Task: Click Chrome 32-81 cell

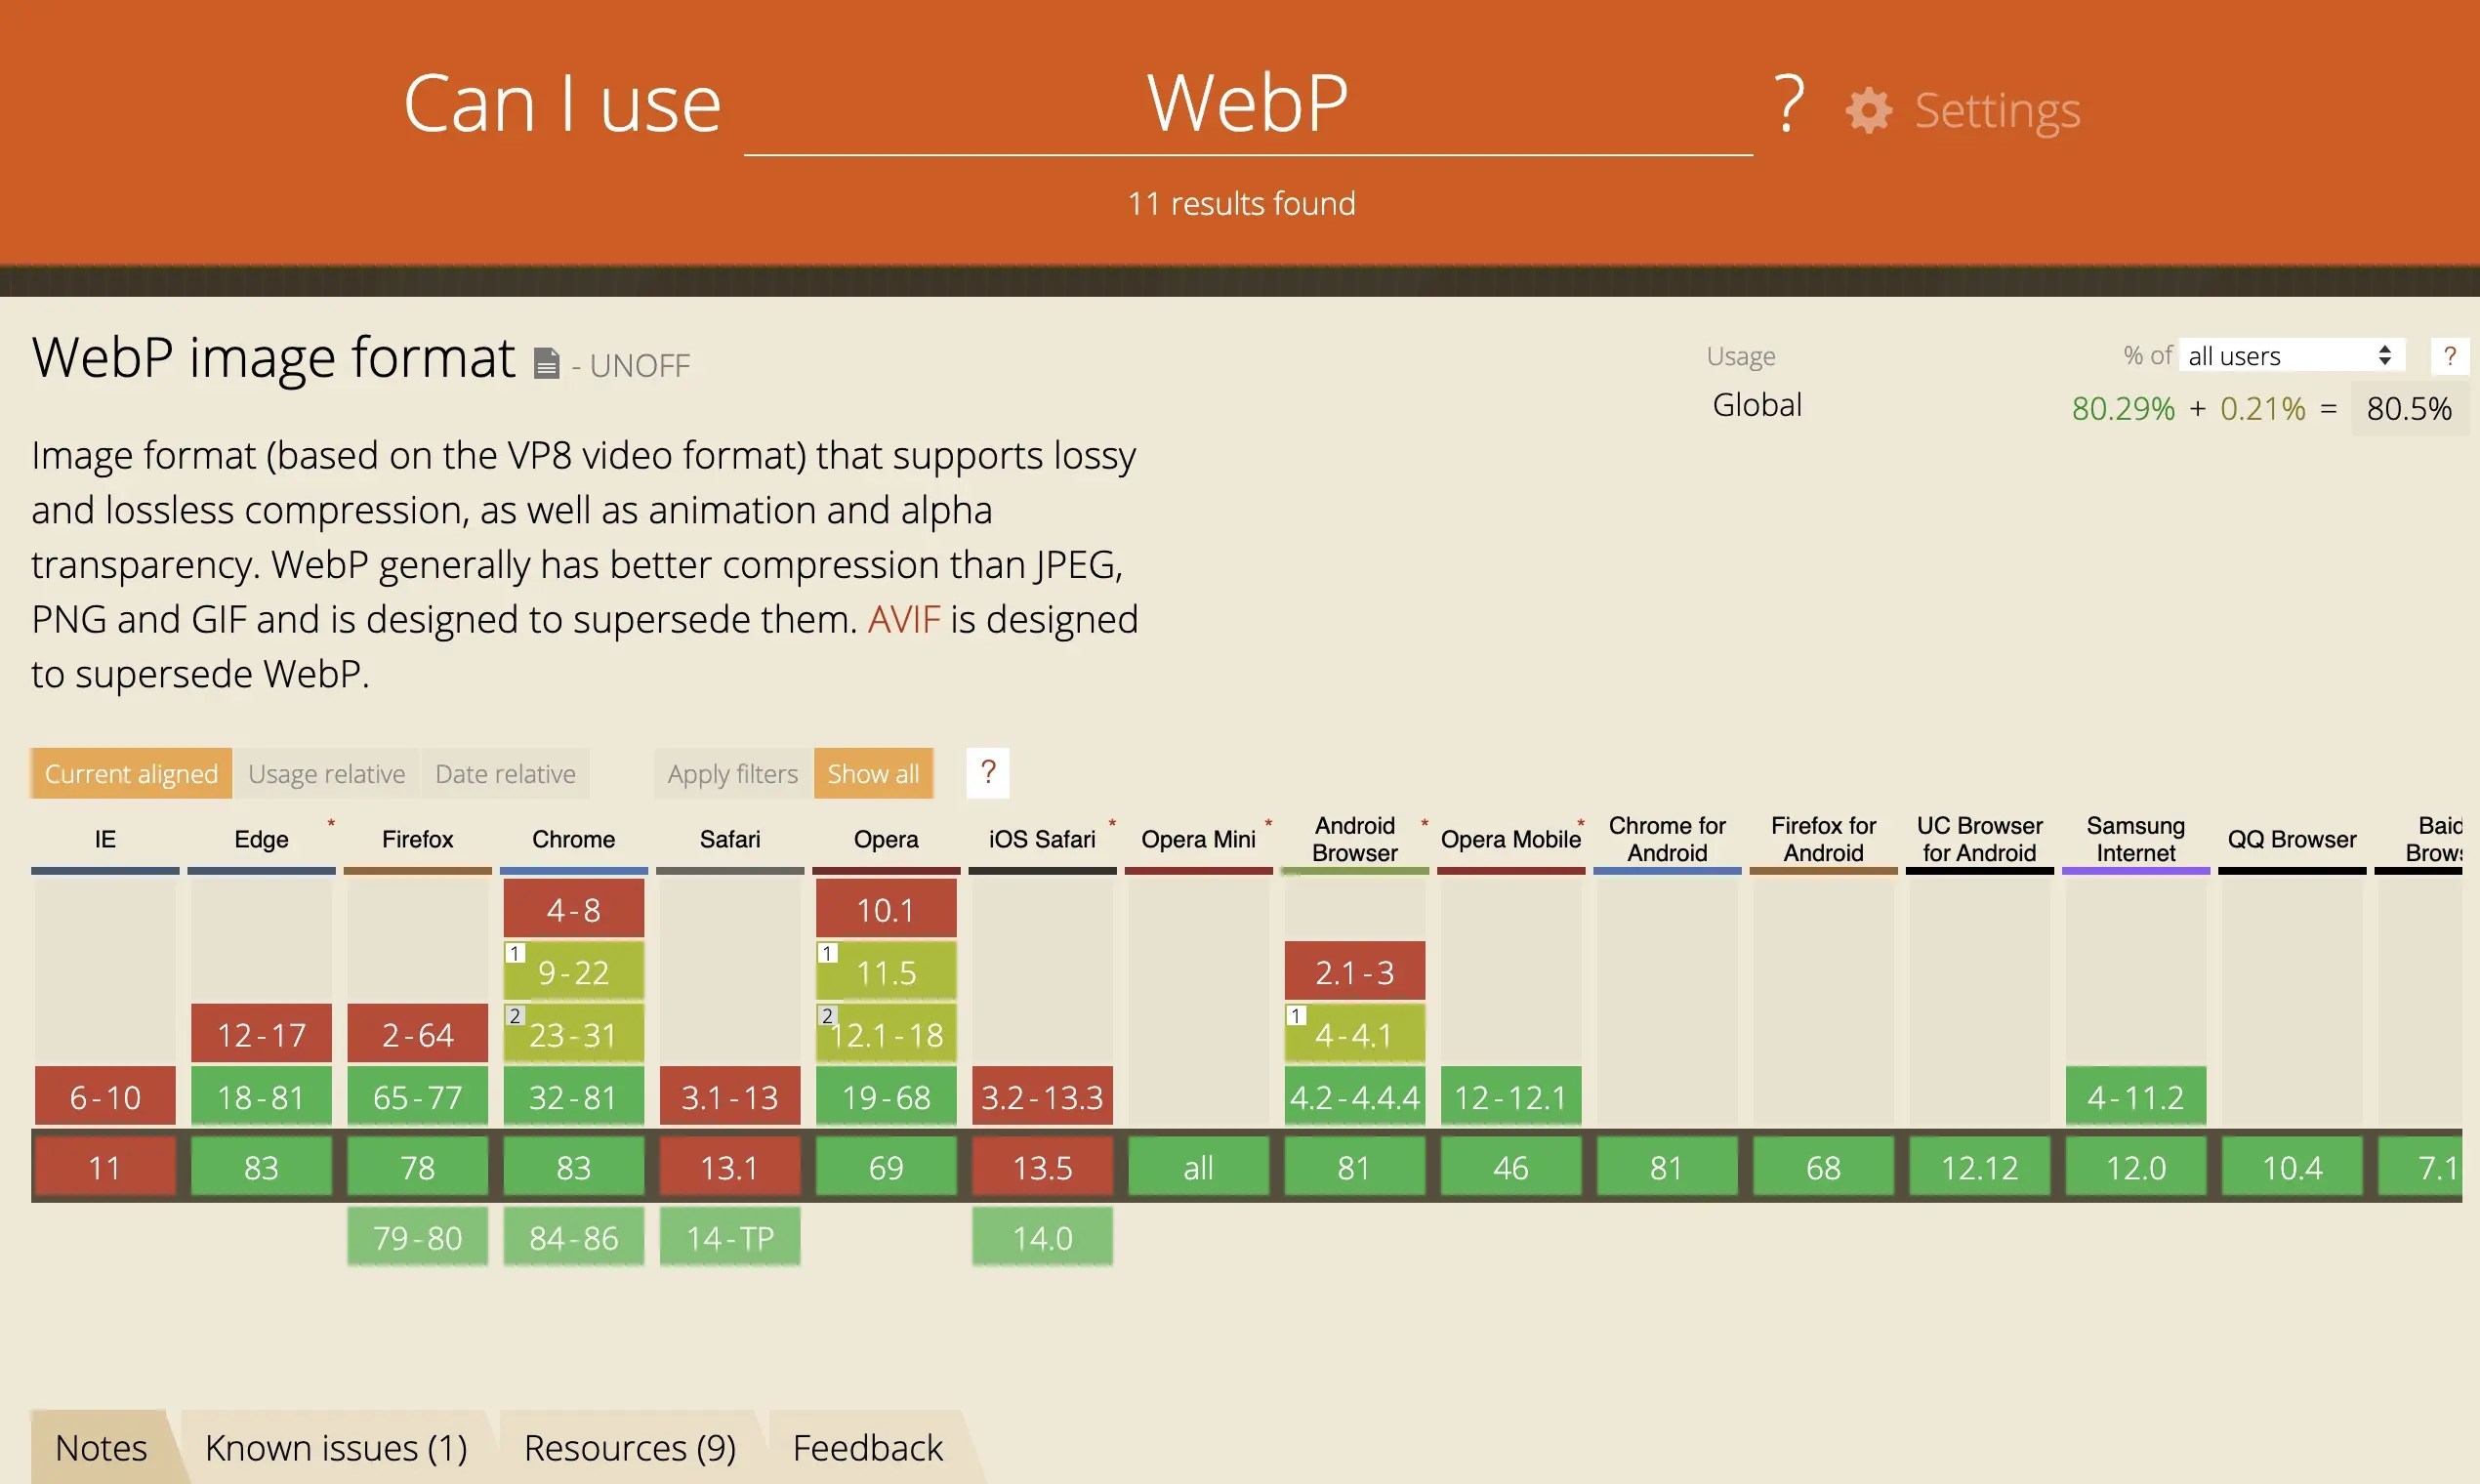Action: pos(573,1096)
